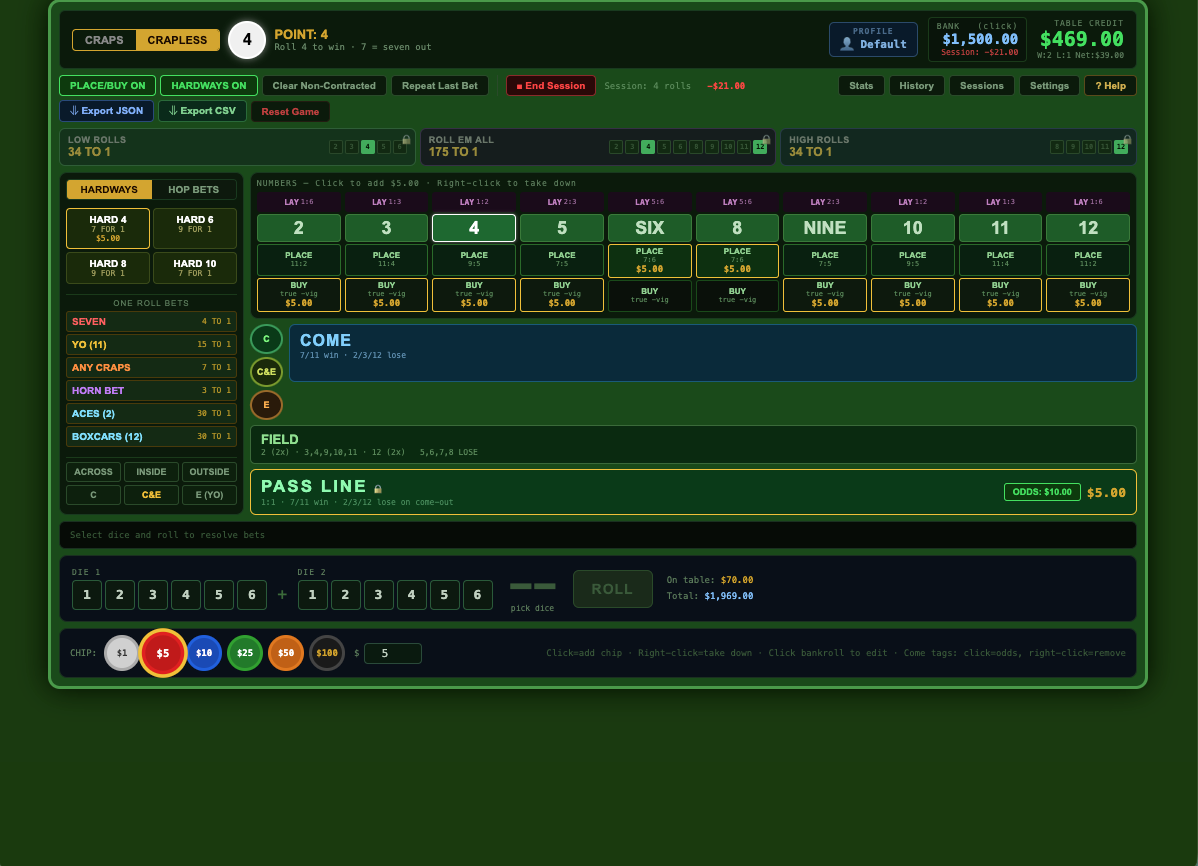Switch to Crapless mode
The image size is (1198, 866).
[x=177, y=40]
